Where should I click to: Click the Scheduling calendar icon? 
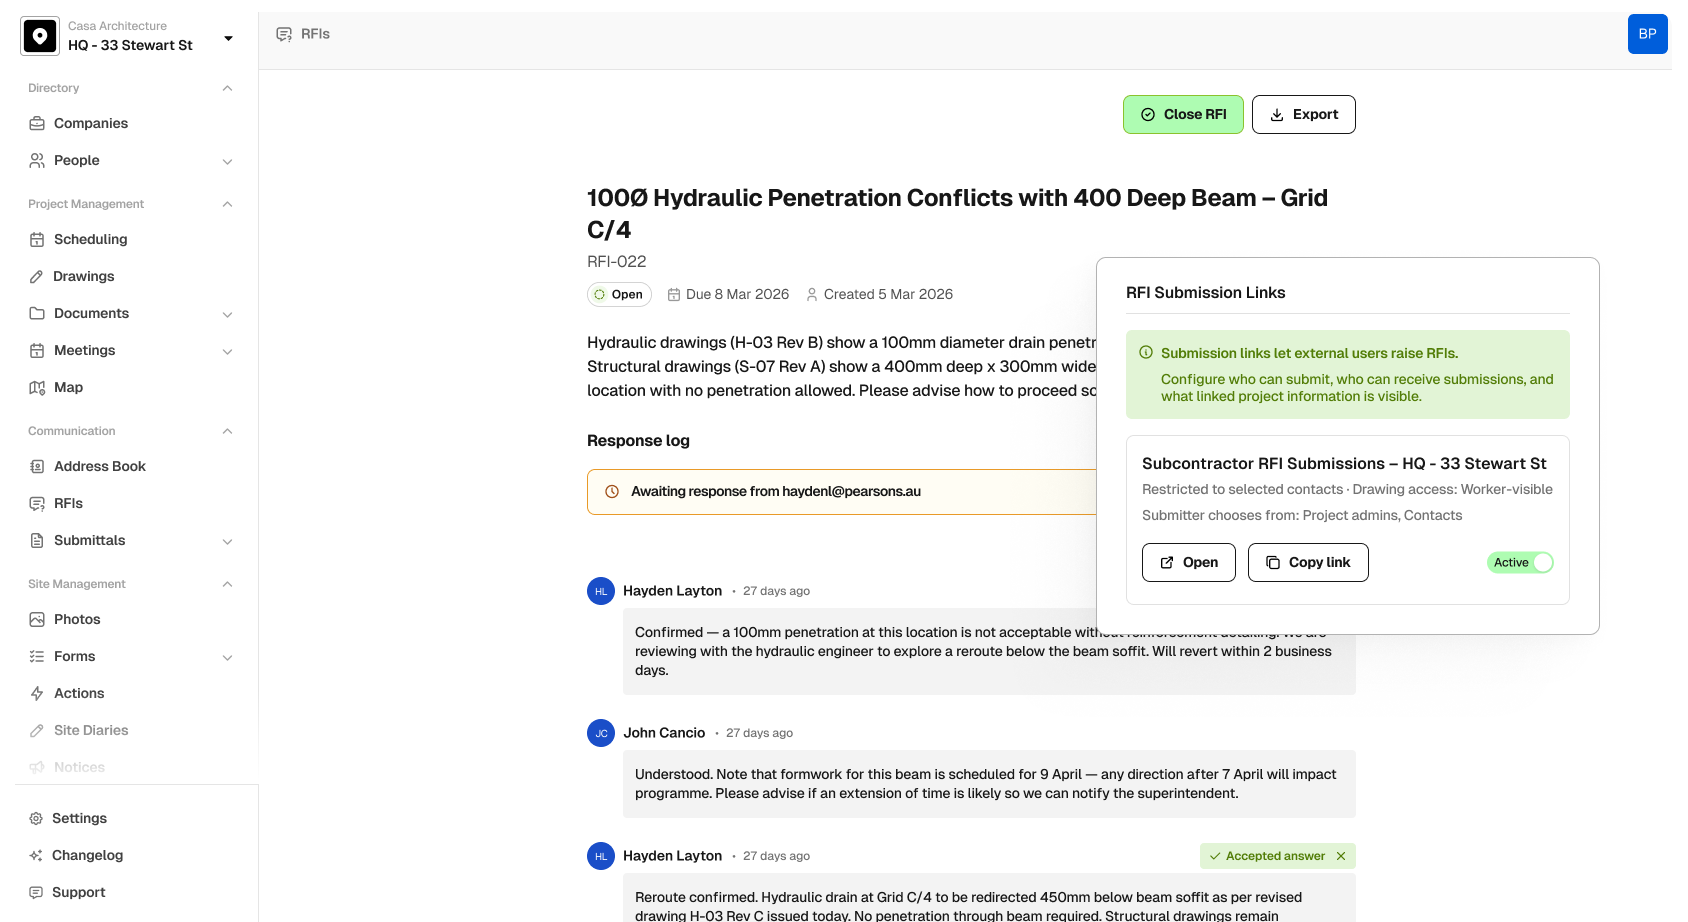[37, 239]
